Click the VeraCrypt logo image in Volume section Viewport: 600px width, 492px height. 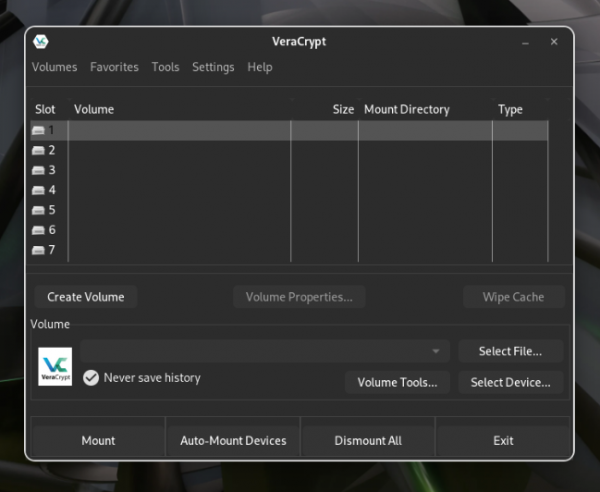tap(55, 367)
